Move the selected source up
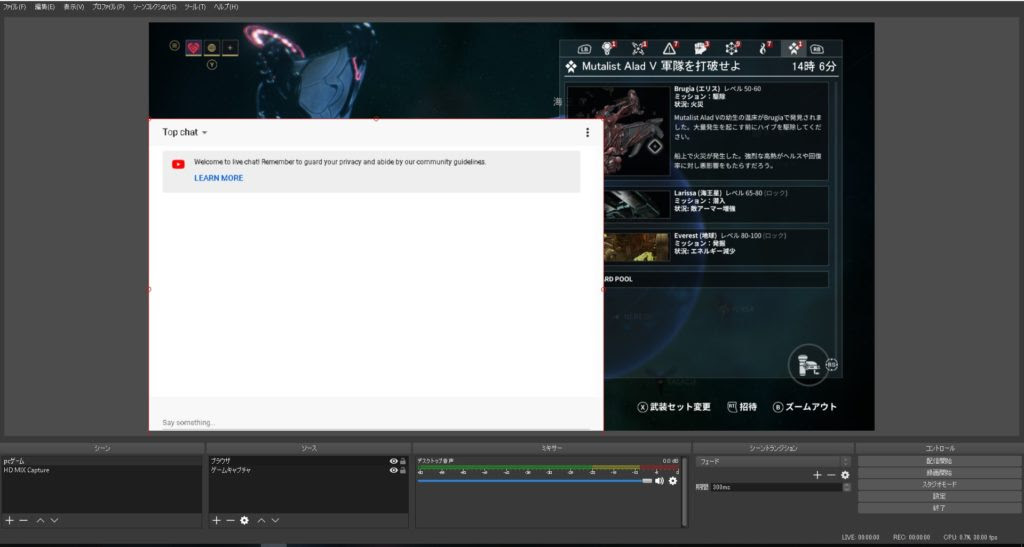Image resolution: width=1024 pixels, height=547 pixels. coord(261,520)
